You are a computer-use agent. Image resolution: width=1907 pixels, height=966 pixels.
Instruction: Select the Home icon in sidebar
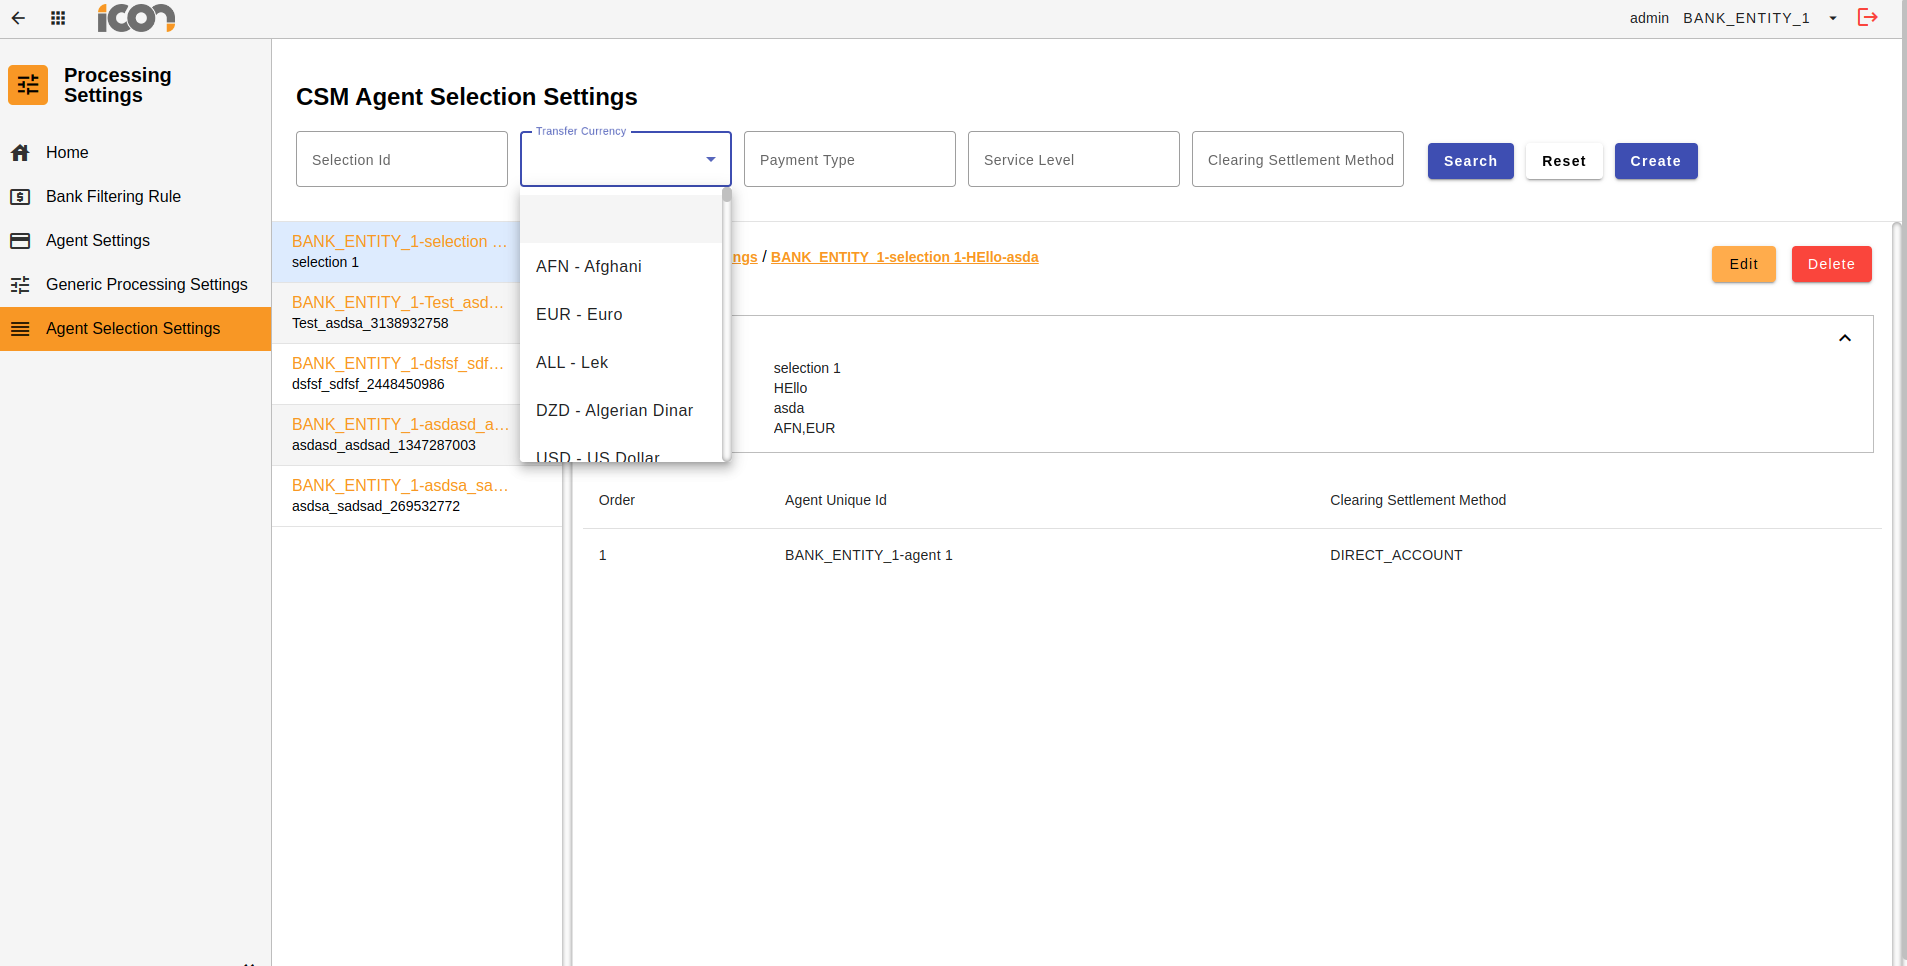coord(22,152)
